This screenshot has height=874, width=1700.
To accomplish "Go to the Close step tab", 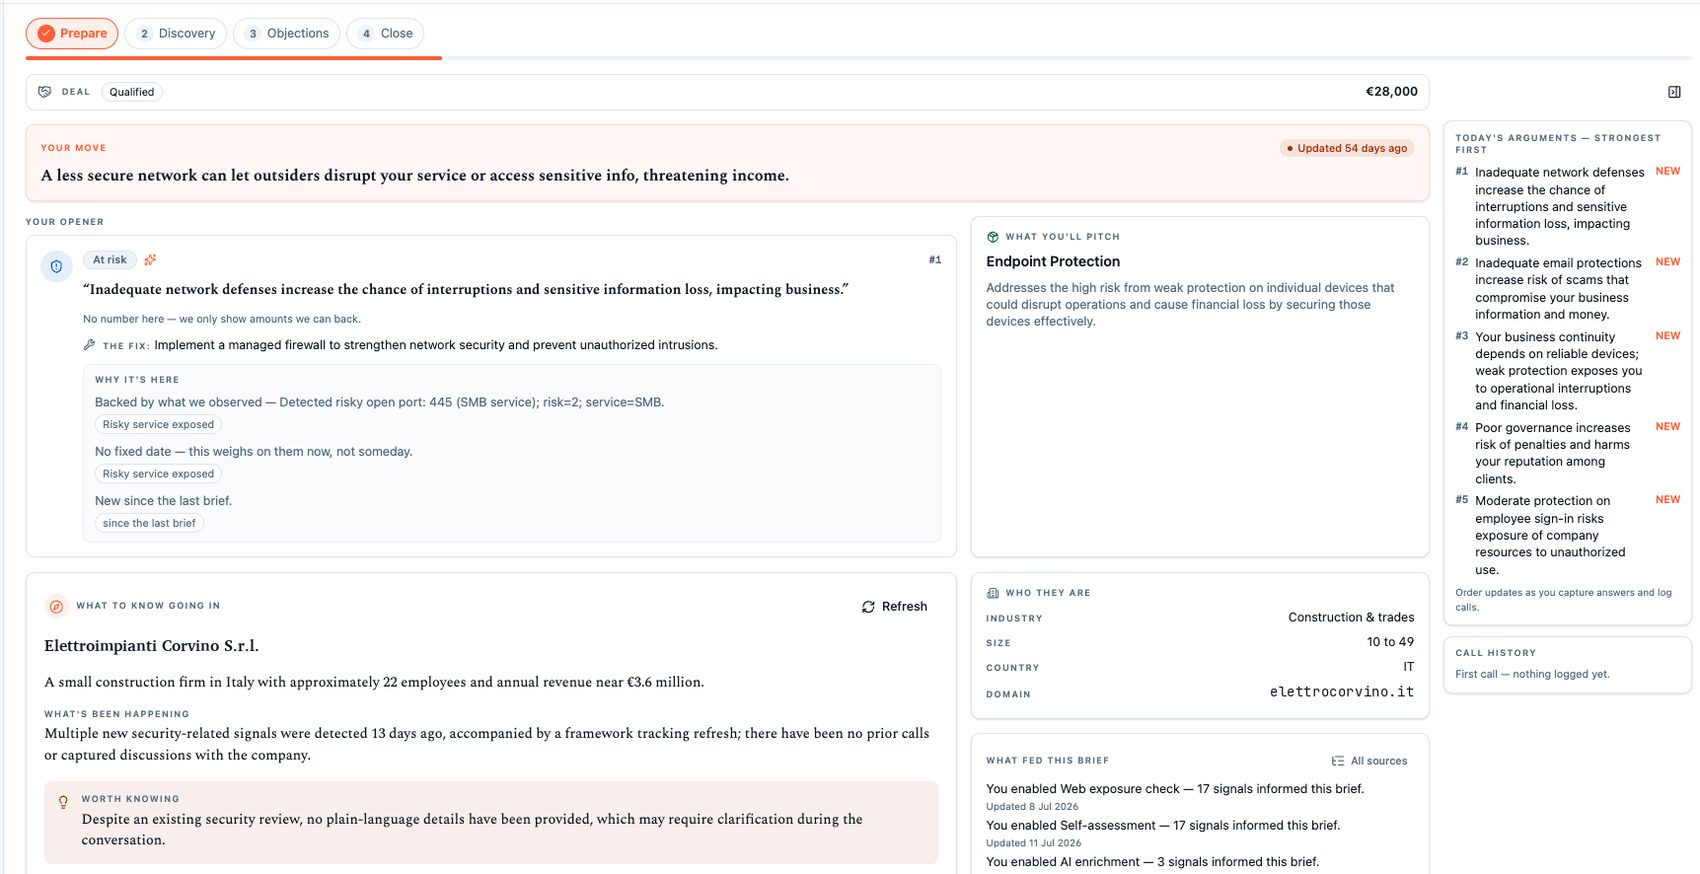I will pyautogui.click(x=385, y=33).
